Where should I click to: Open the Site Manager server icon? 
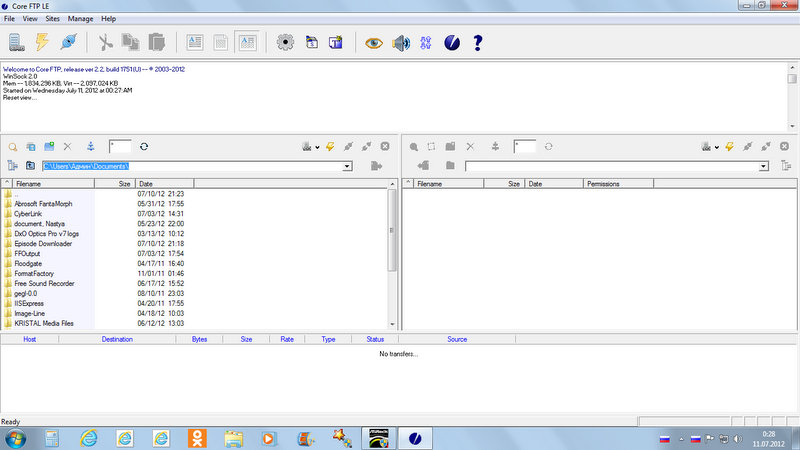tap(16, 42)
